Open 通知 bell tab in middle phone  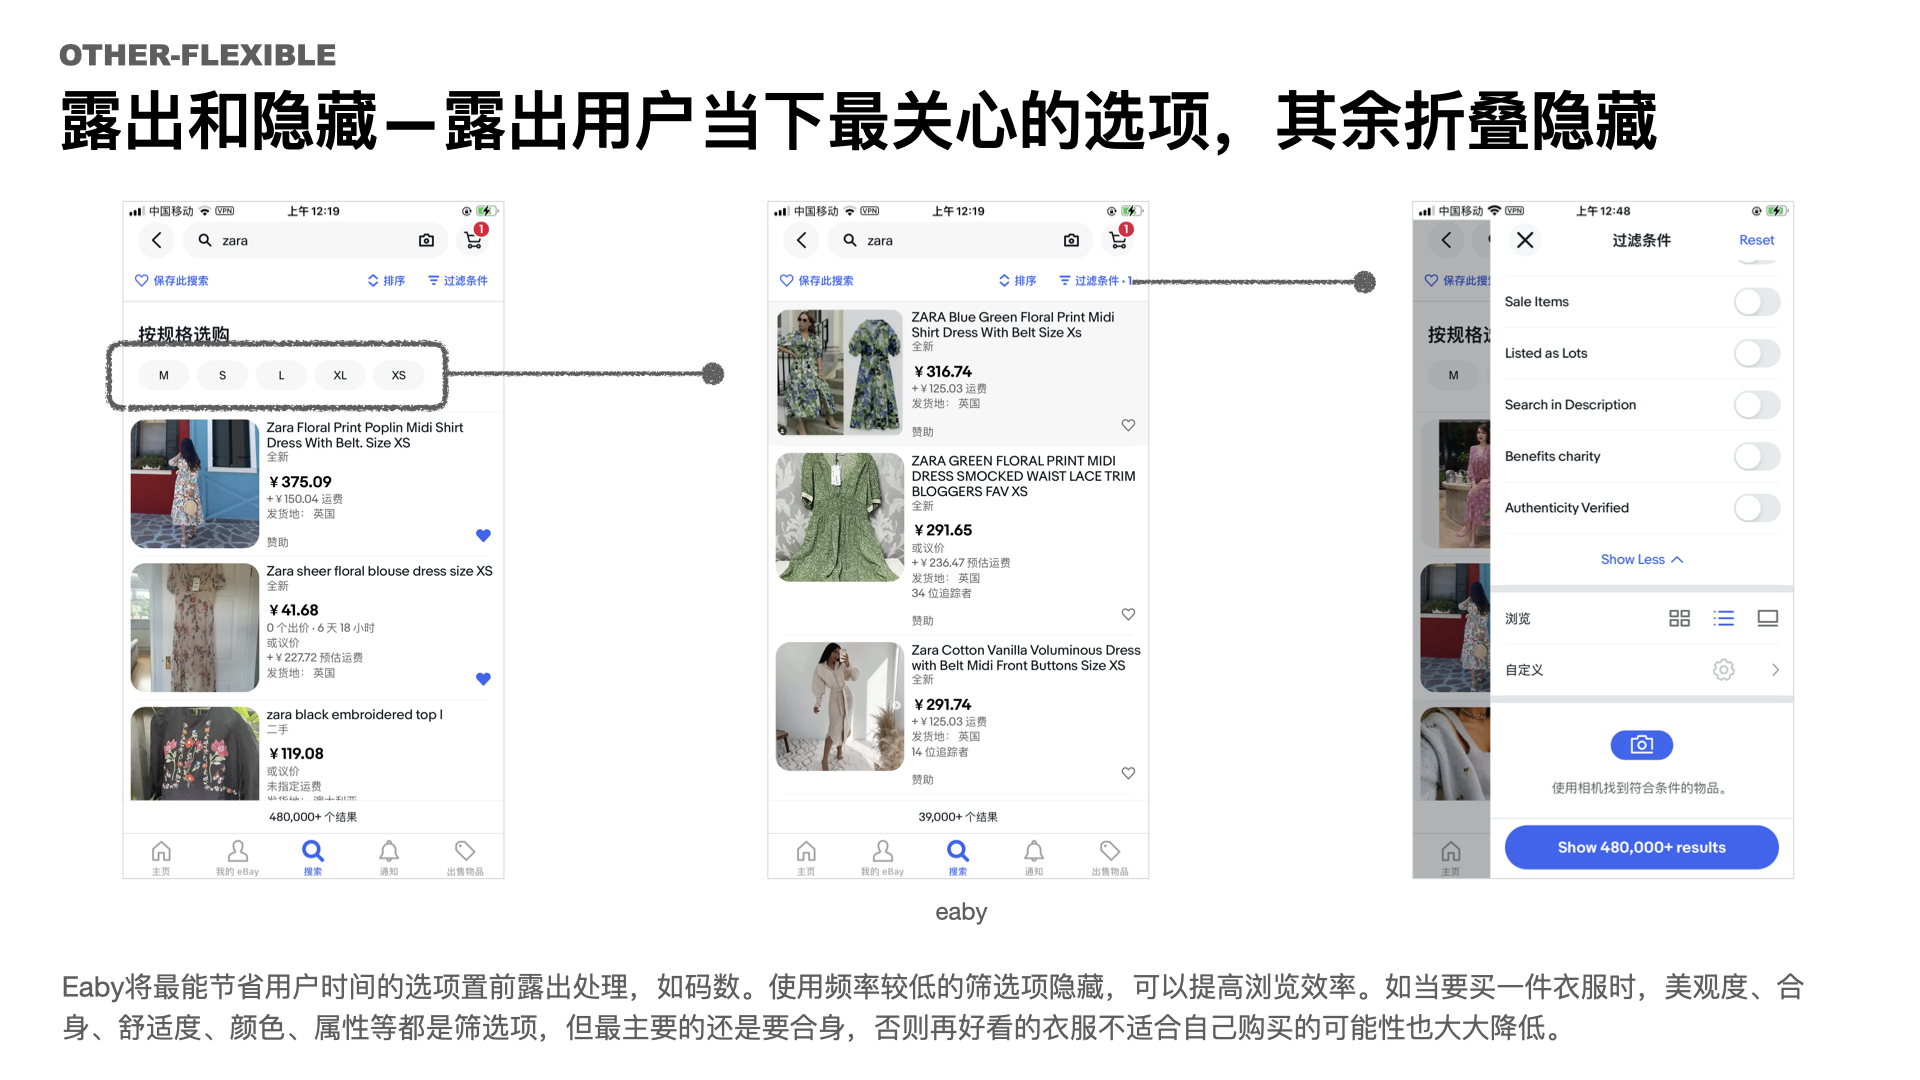pyautogui.click(x=1034, y=857)
